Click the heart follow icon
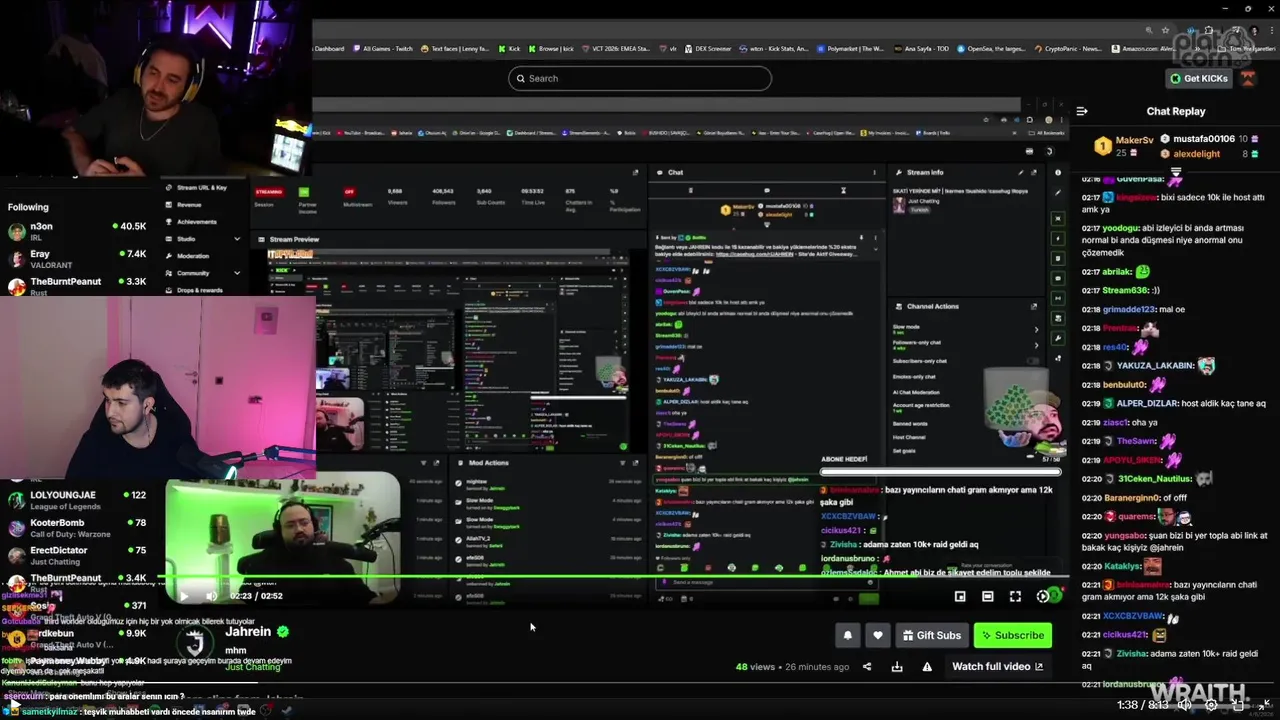 coord(877,635)
